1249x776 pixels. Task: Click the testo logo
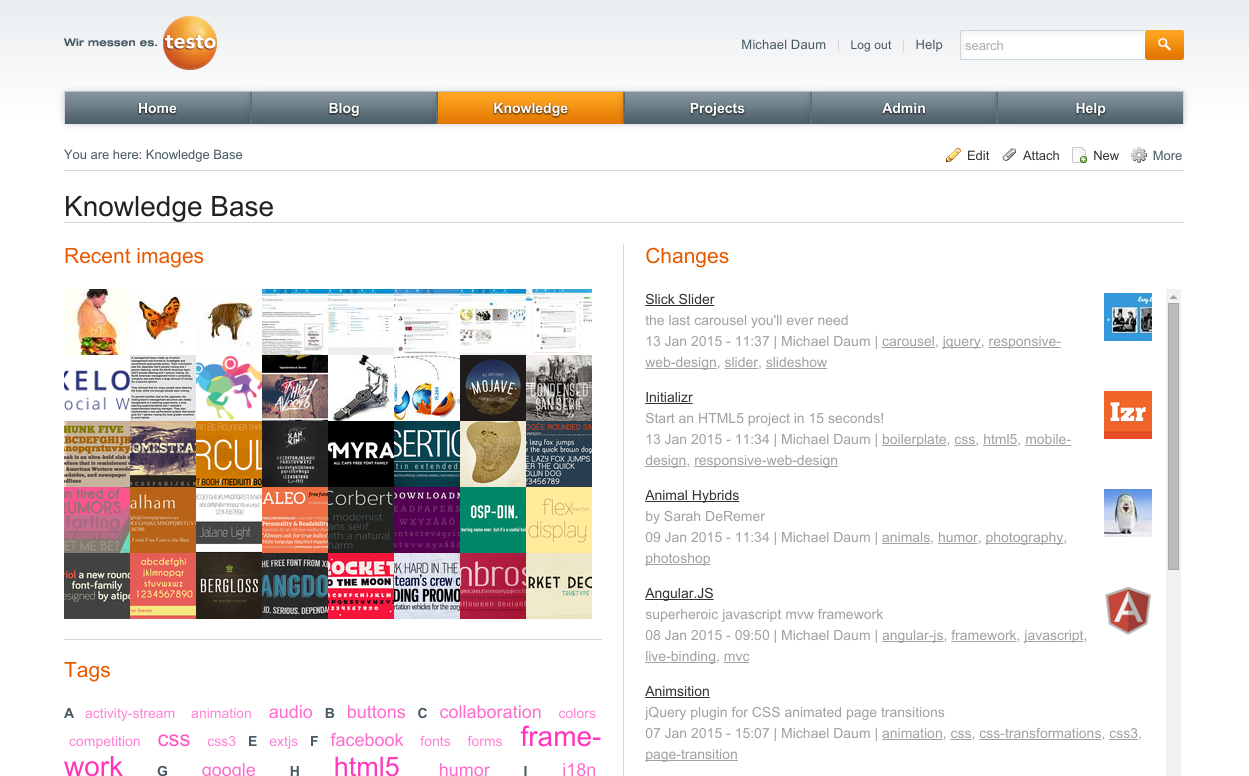(189, 43)
